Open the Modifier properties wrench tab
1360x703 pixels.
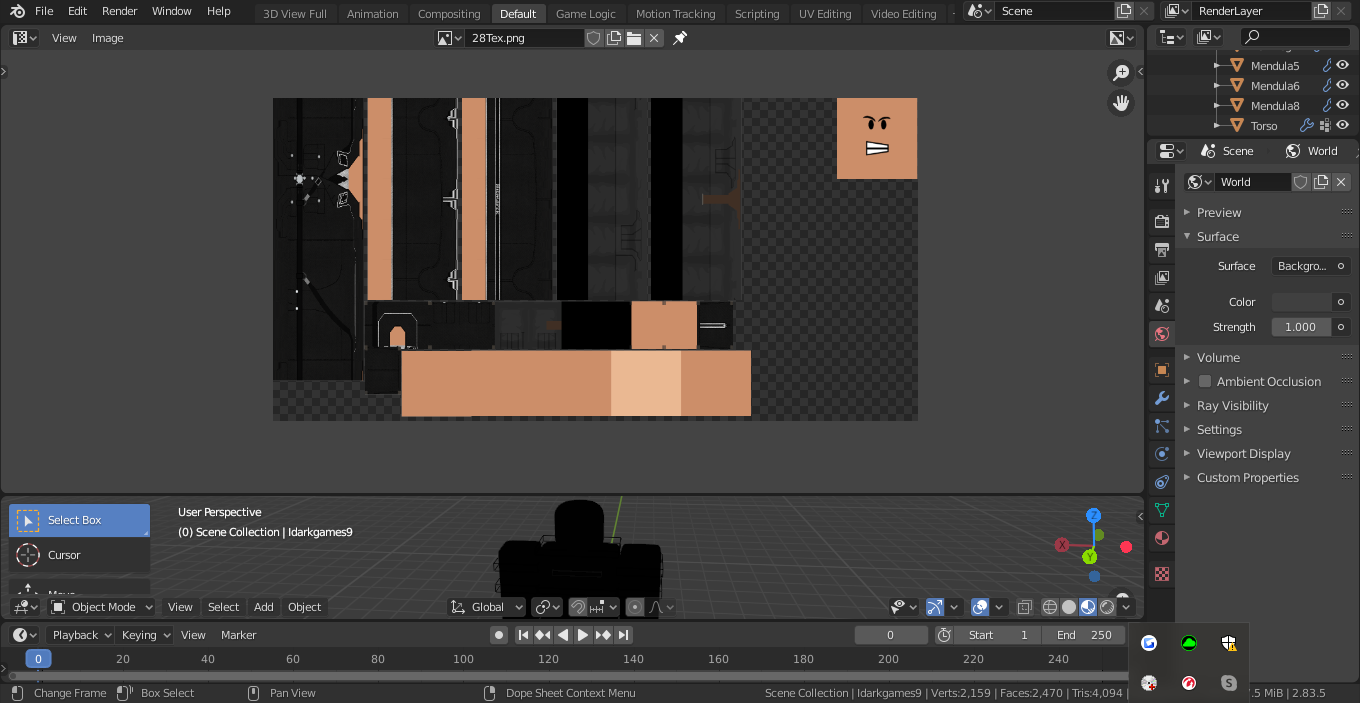click(x=1162, y=398)
